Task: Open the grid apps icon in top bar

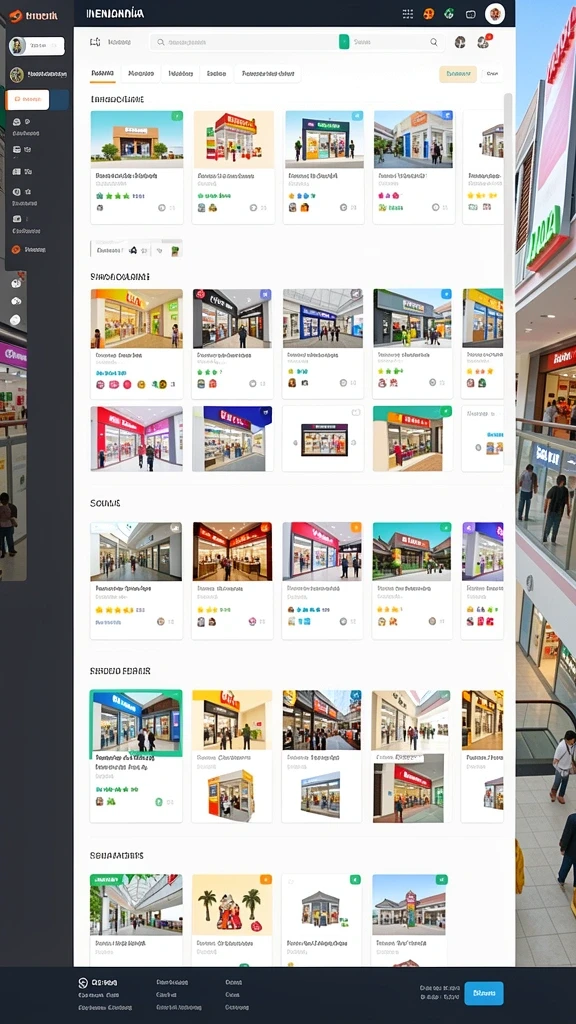Action: [408, 14]
